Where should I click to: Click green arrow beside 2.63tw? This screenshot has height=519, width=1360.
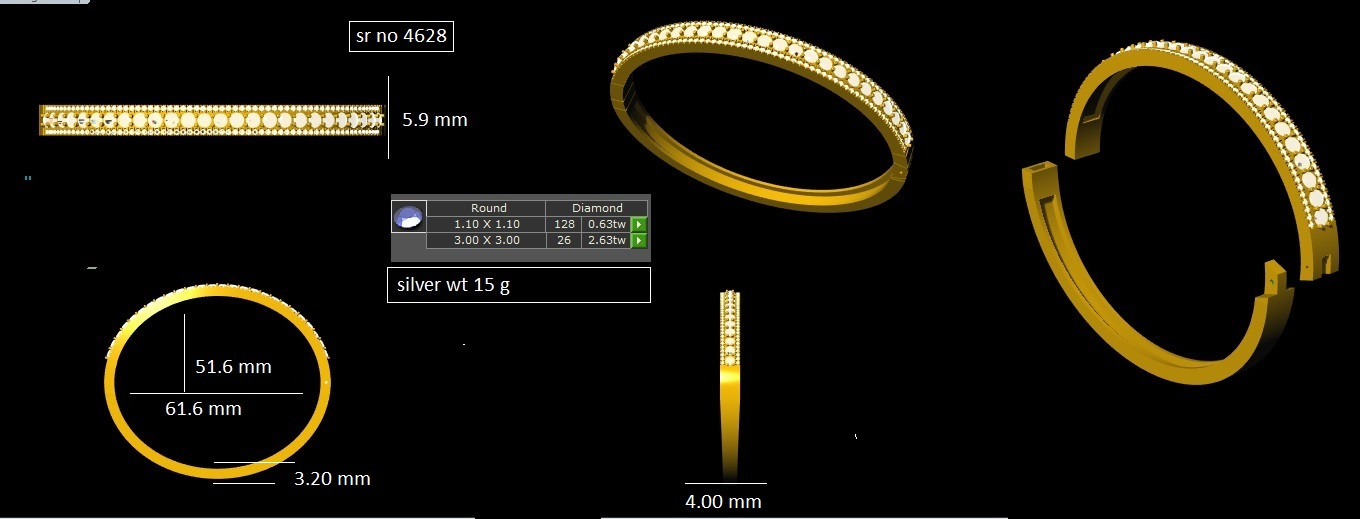click(x=640, y=240)
